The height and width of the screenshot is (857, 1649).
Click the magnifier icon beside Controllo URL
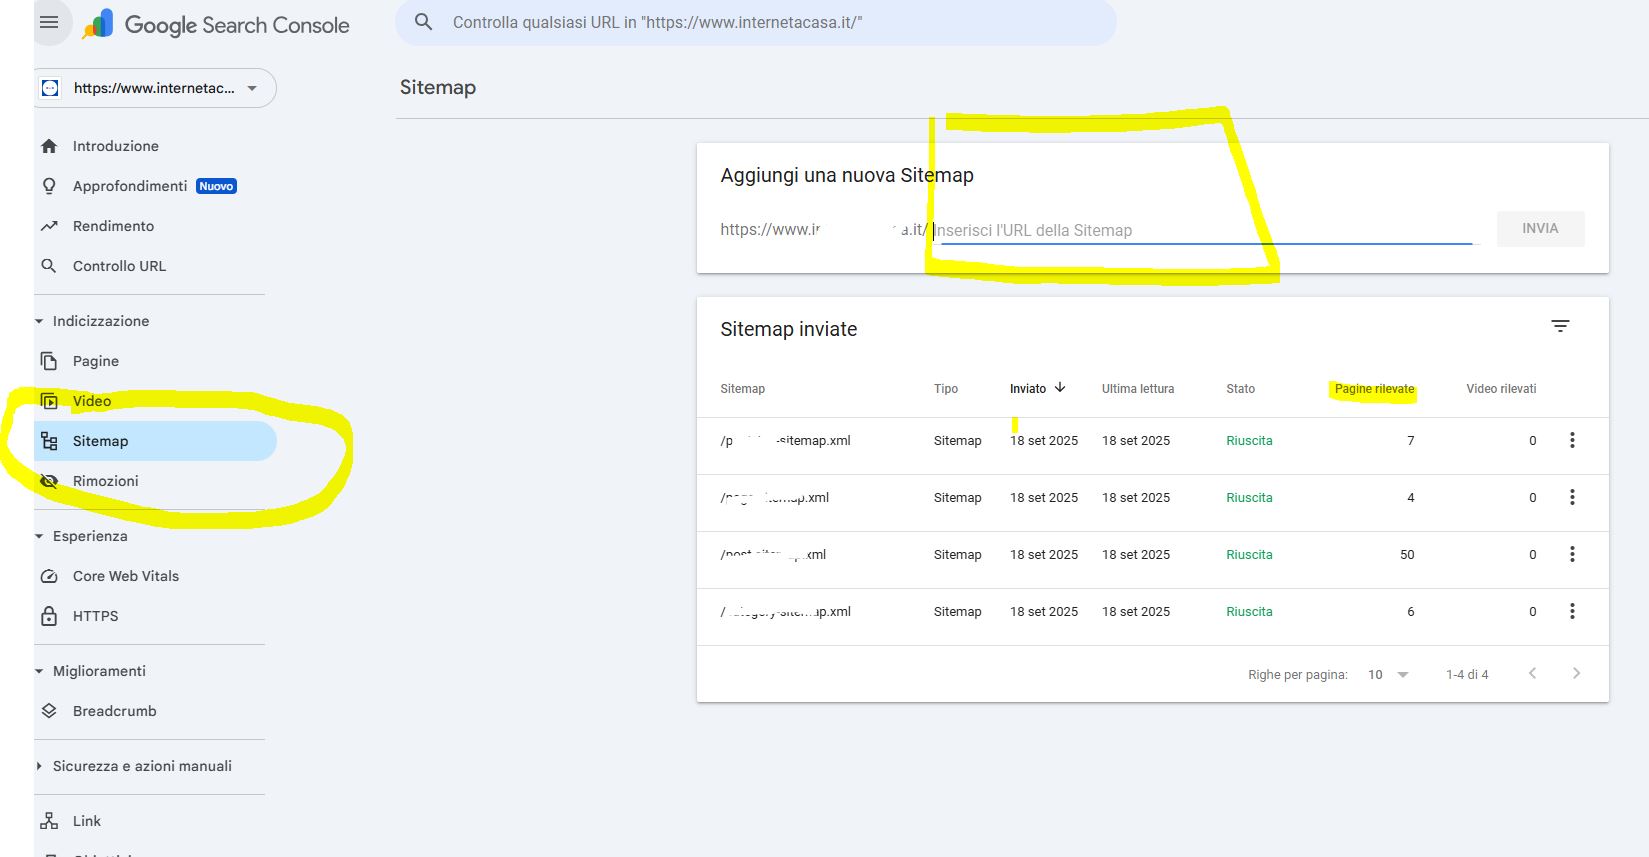coord(49,266)
